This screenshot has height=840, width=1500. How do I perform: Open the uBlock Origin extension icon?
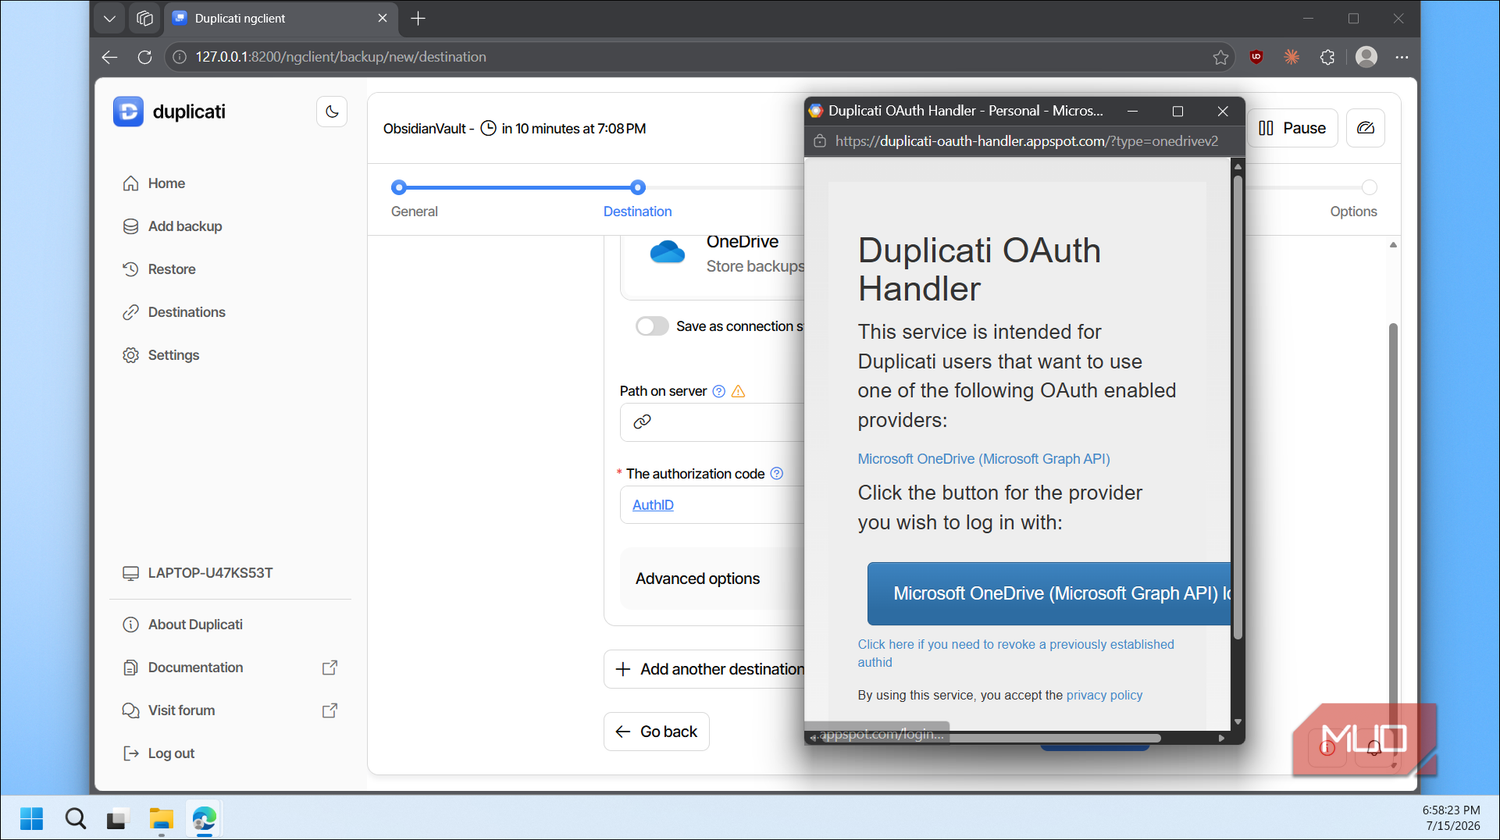pos(1257,57)
